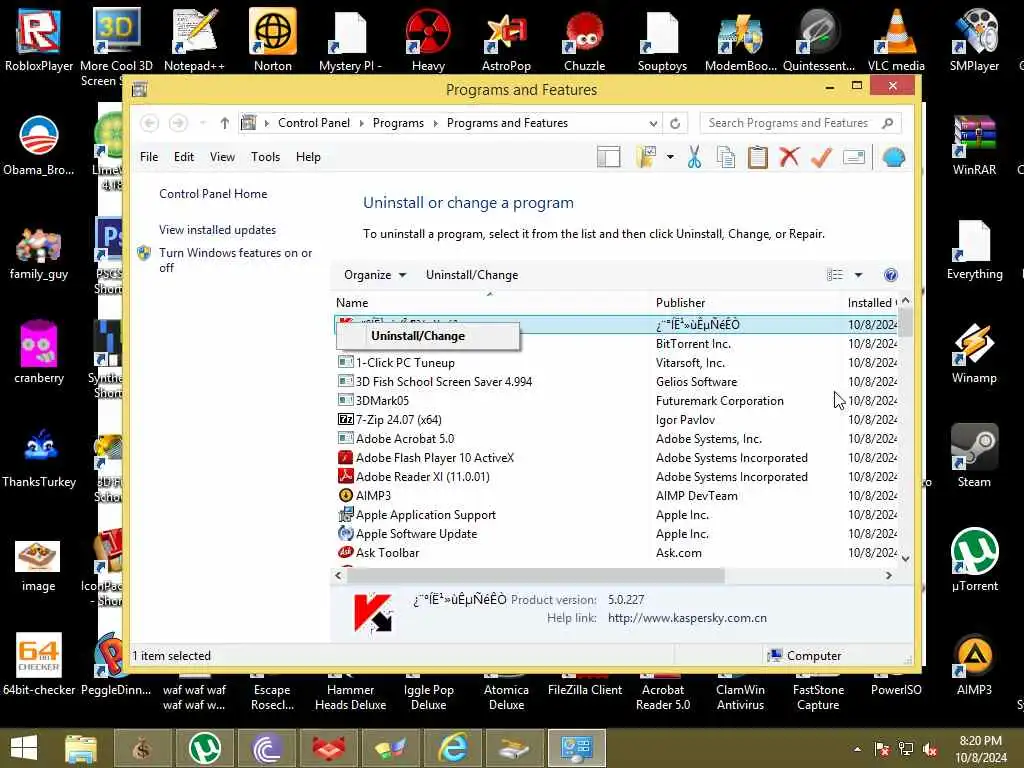Expand the view options dropdown arrow

(858, 275)
